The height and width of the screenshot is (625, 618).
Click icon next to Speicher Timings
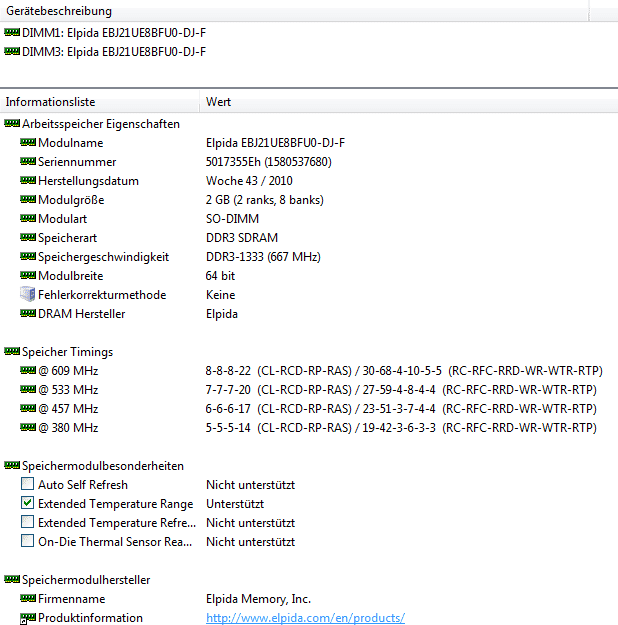pyautogui.click(x=12, y=352)
